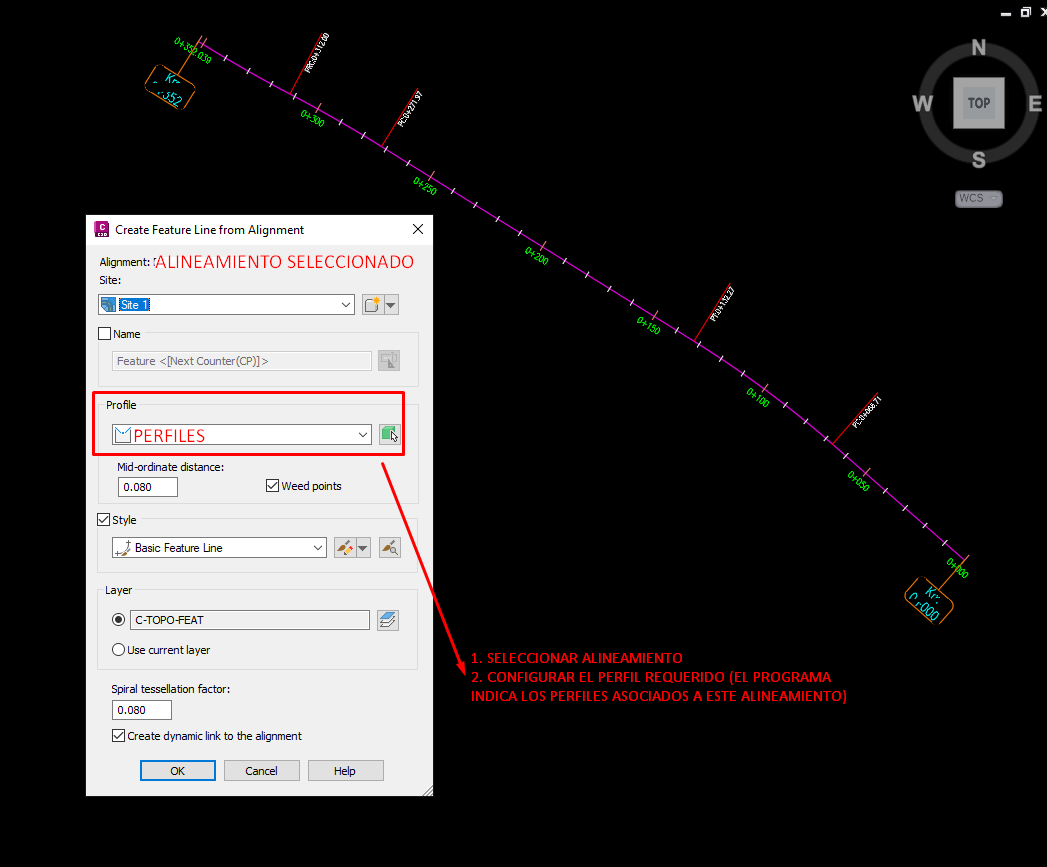1047x867 pixels.
Task: Open the style preview magnifier icon
Action: click(390, 547)
